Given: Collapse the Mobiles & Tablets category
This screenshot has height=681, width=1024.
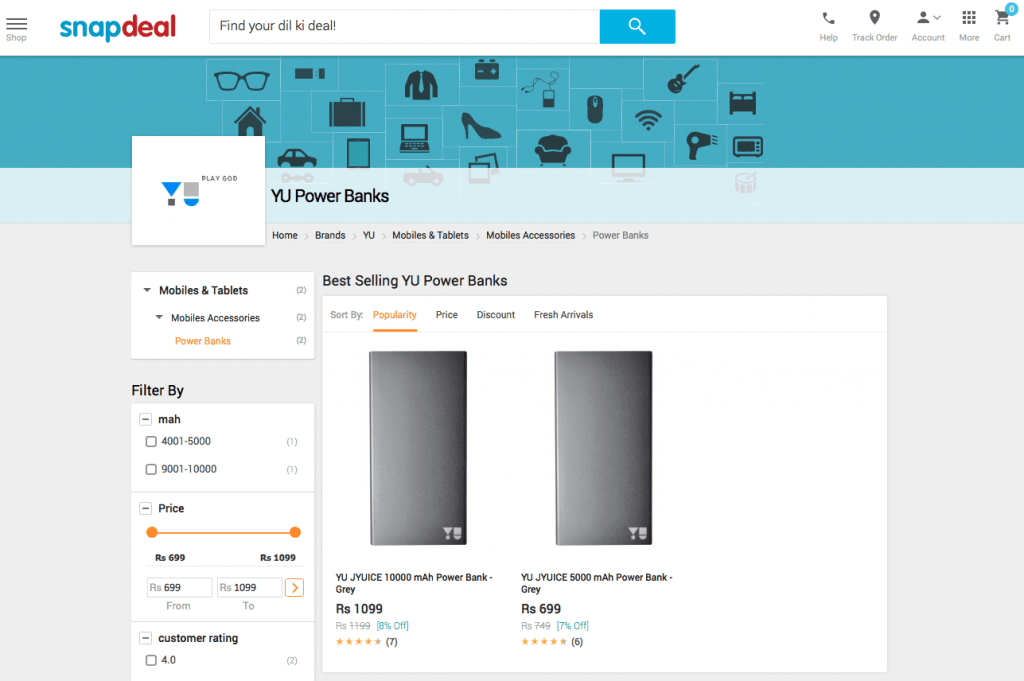Looking at the screenshot, I should point(147,290).
